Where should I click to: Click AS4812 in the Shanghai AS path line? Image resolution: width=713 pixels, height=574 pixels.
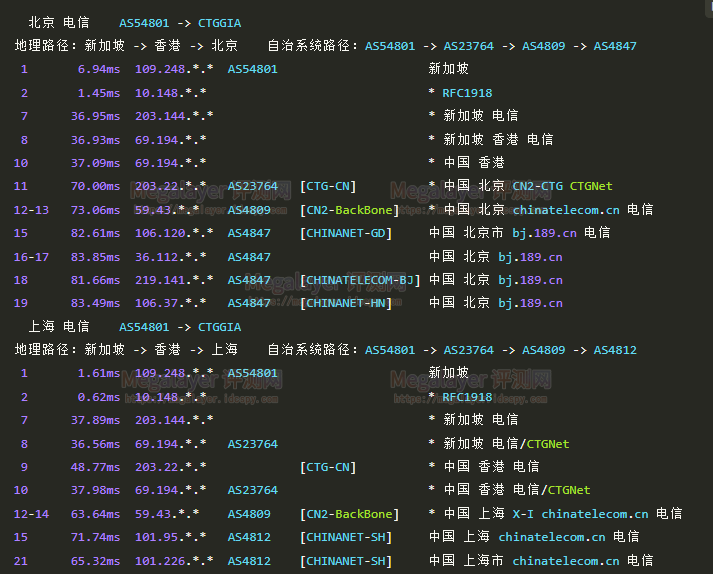coord(615,350)
